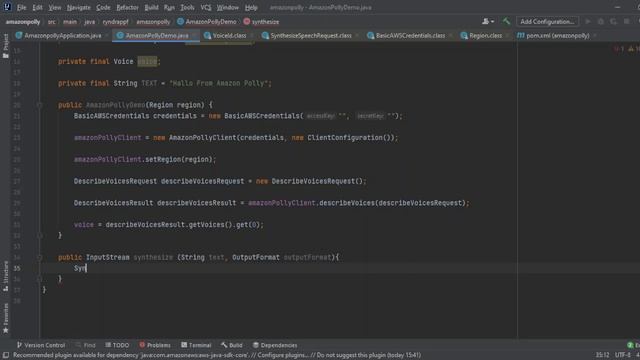Open the Tools menu

187,7
